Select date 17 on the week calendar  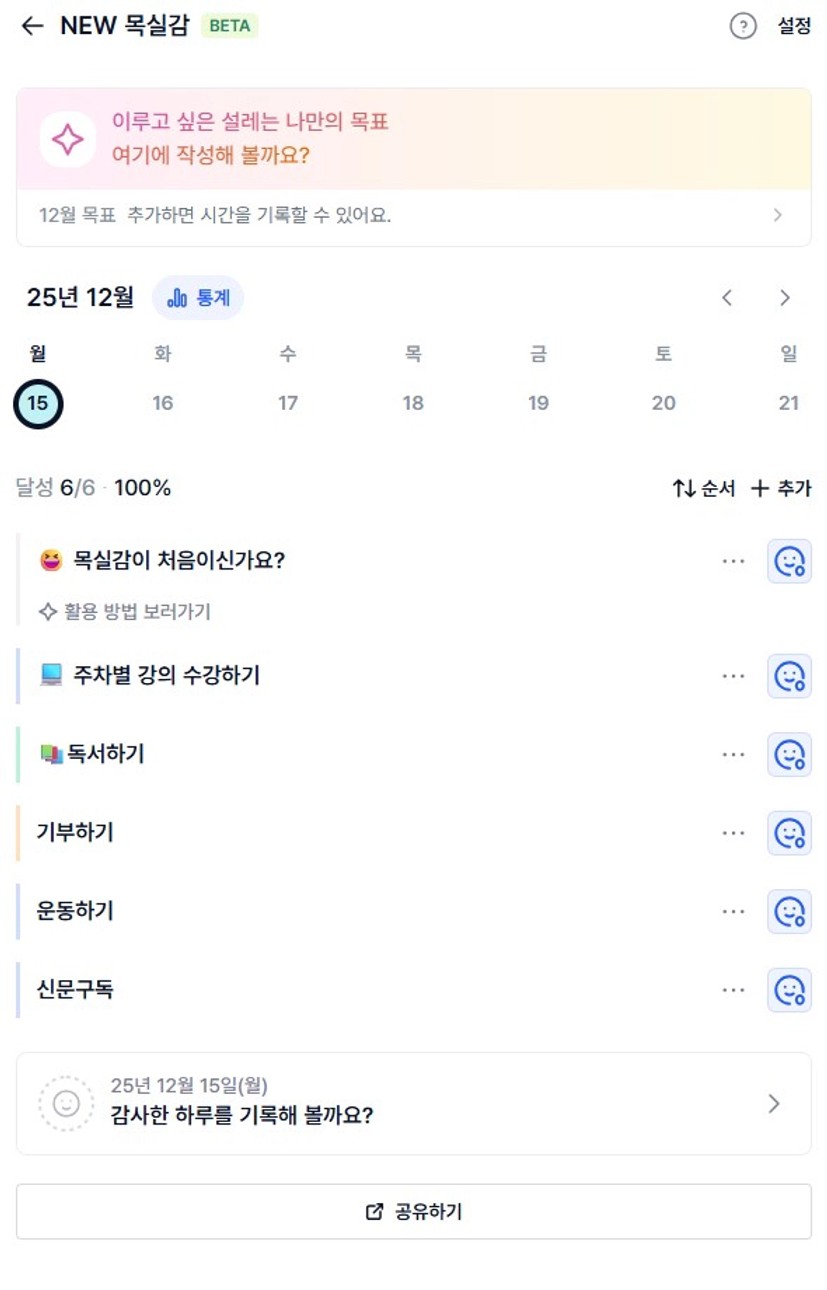point(288,403)
